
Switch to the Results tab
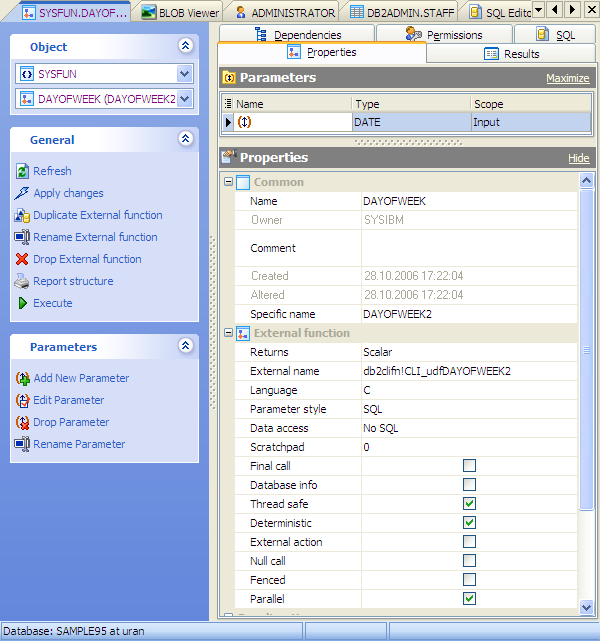click(x=511, y=54)
